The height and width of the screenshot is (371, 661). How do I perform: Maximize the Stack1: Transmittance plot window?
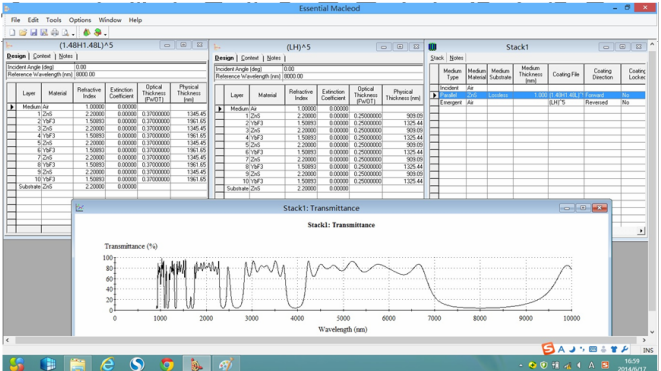pyautogui.click(x=583, y=208)
